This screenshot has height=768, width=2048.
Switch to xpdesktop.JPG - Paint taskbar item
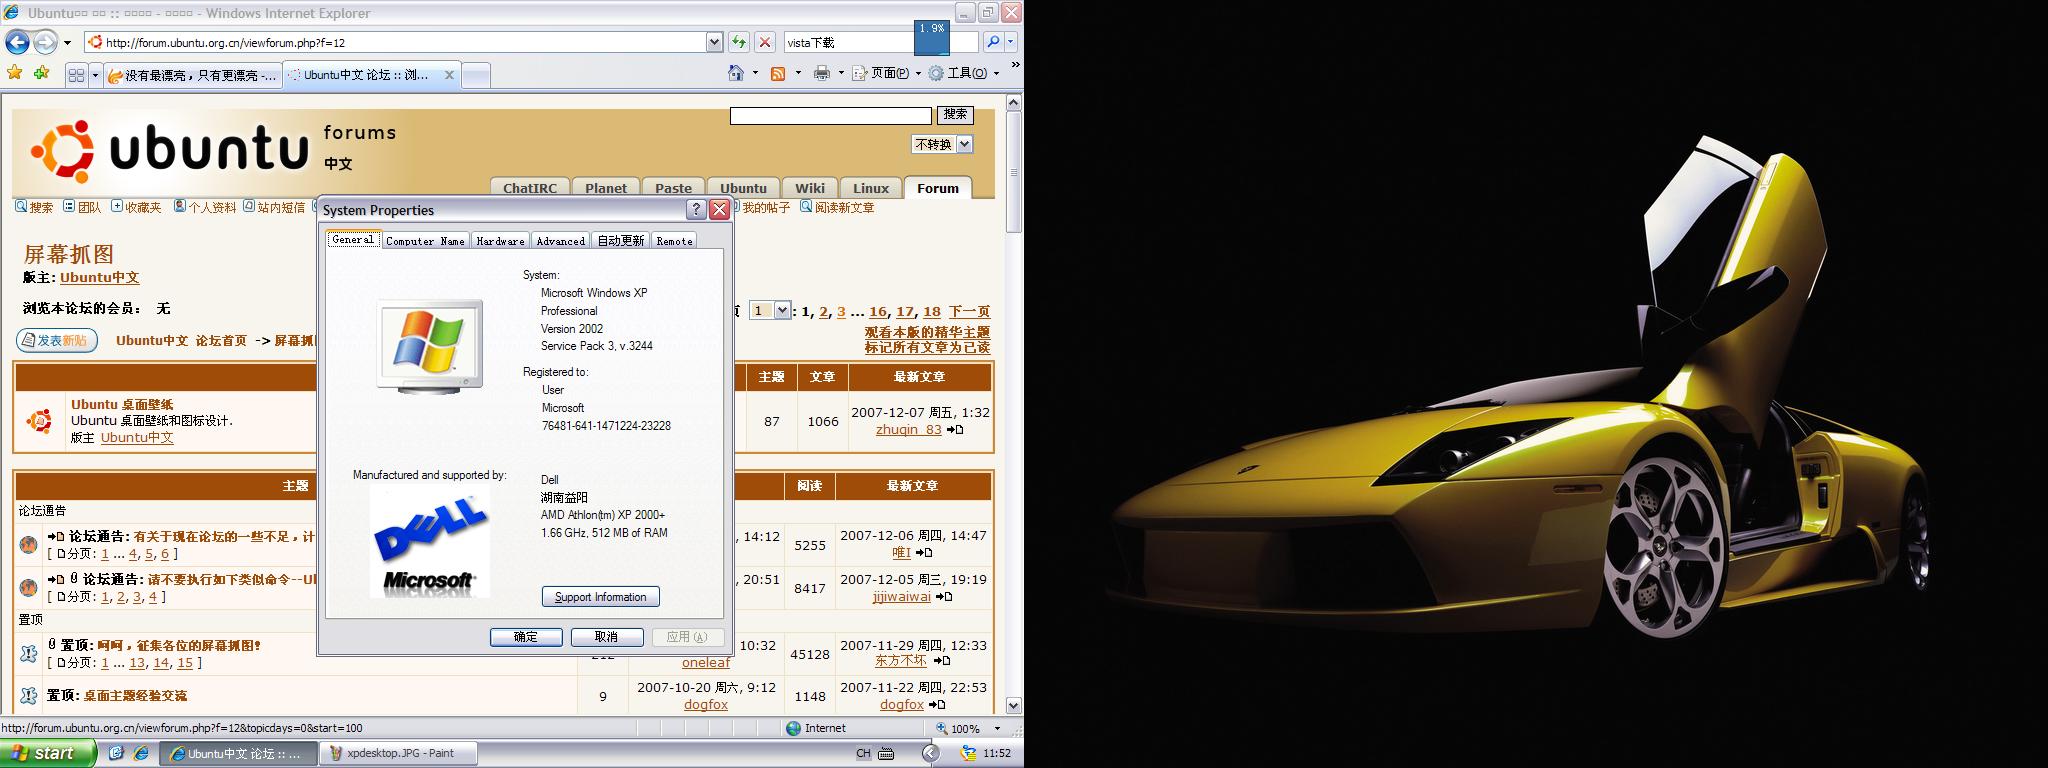click(x=398, y=753)
